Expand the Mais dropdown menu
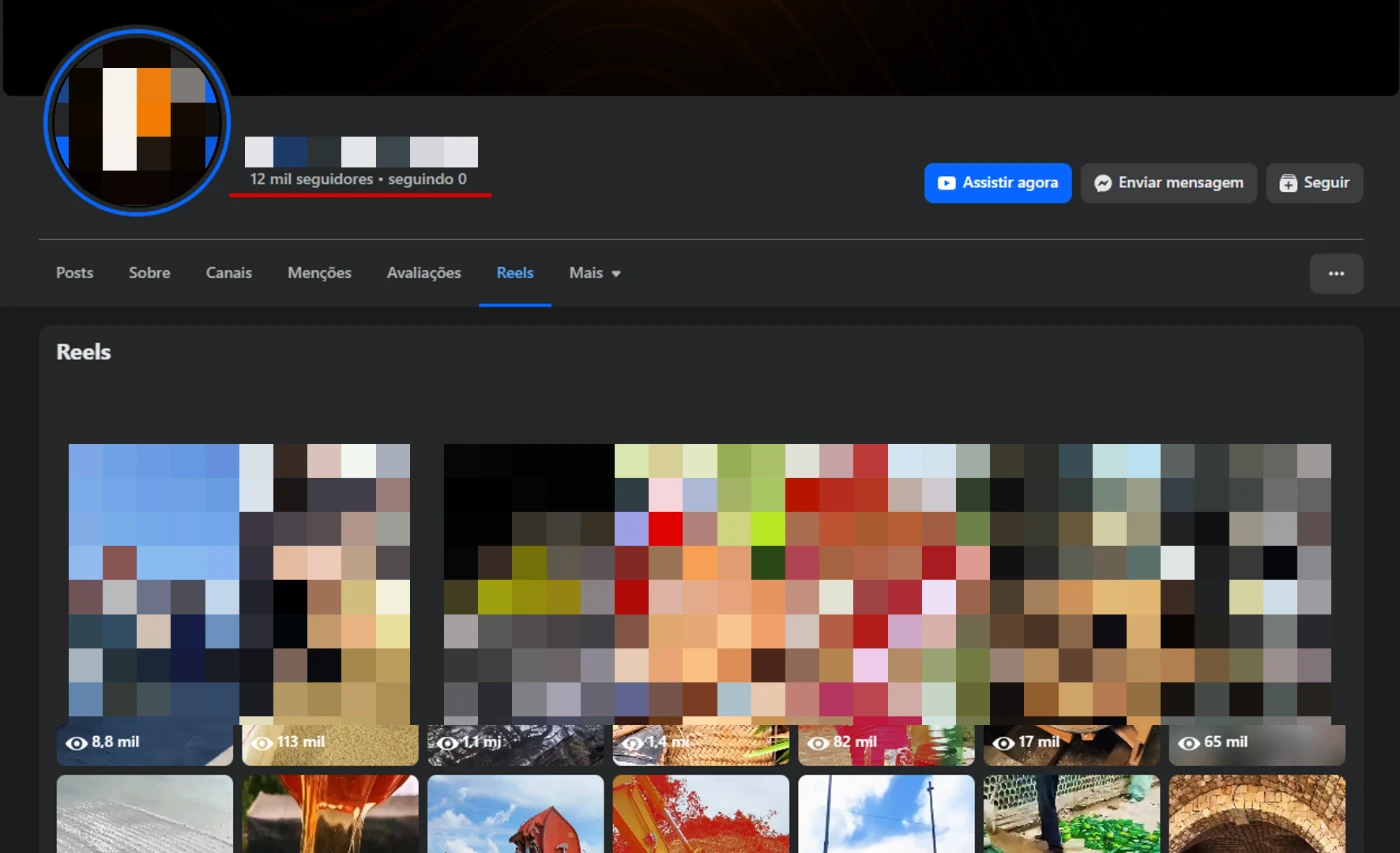Screen dimensions: 1400x853 594,273
